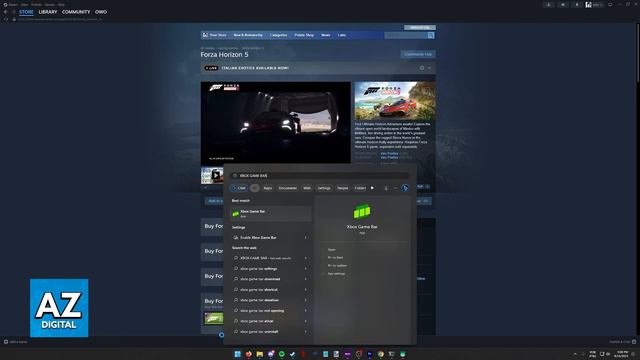Show more search filters with the arrow after Folders
640x360 pixels.
click(372, 188)
